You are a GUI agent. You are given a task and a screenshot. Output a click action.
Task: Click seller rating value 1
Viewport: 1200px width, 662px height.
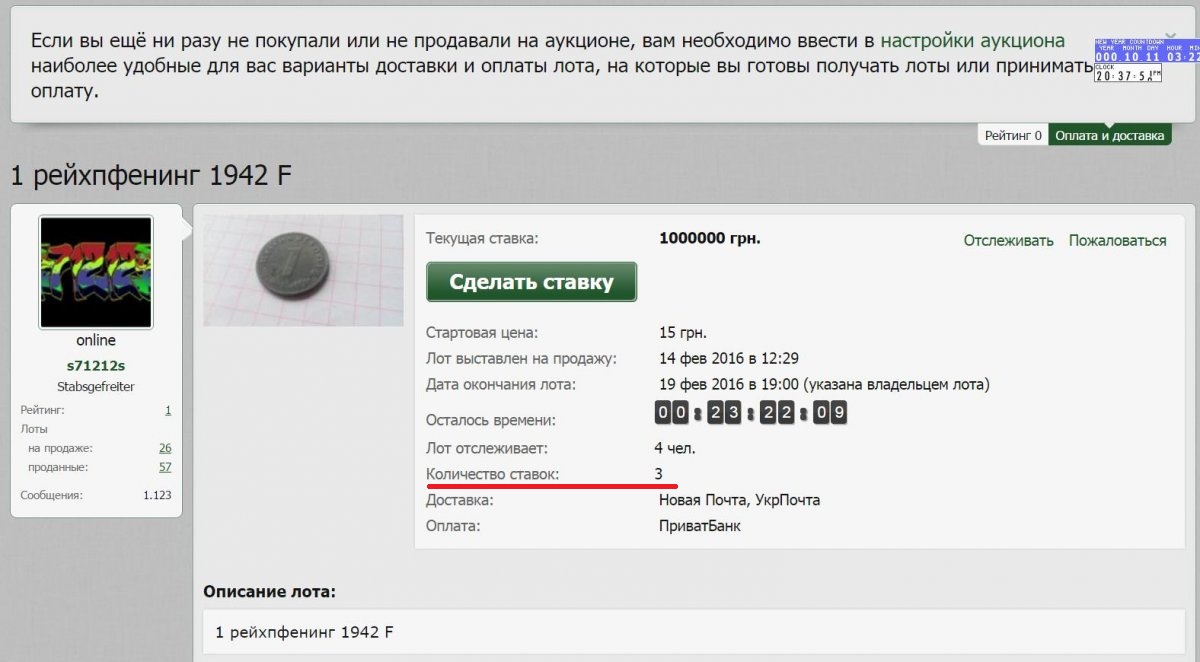click(x=168, y=410)
